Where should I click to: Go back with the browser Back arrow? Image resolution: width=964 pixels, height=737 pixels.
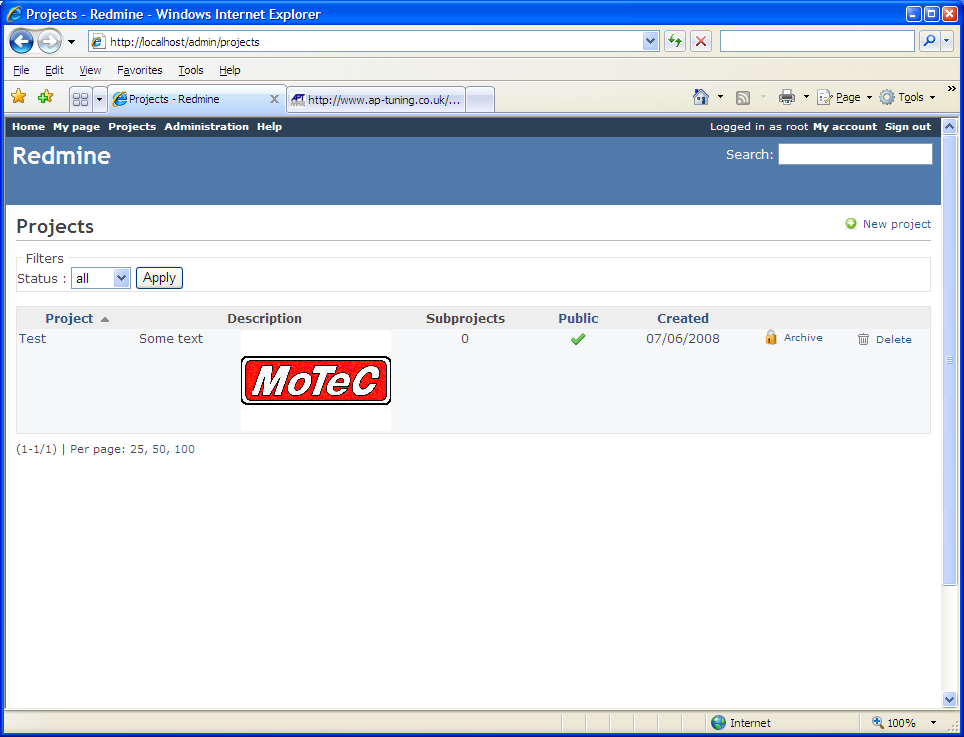tap(22, 42)
